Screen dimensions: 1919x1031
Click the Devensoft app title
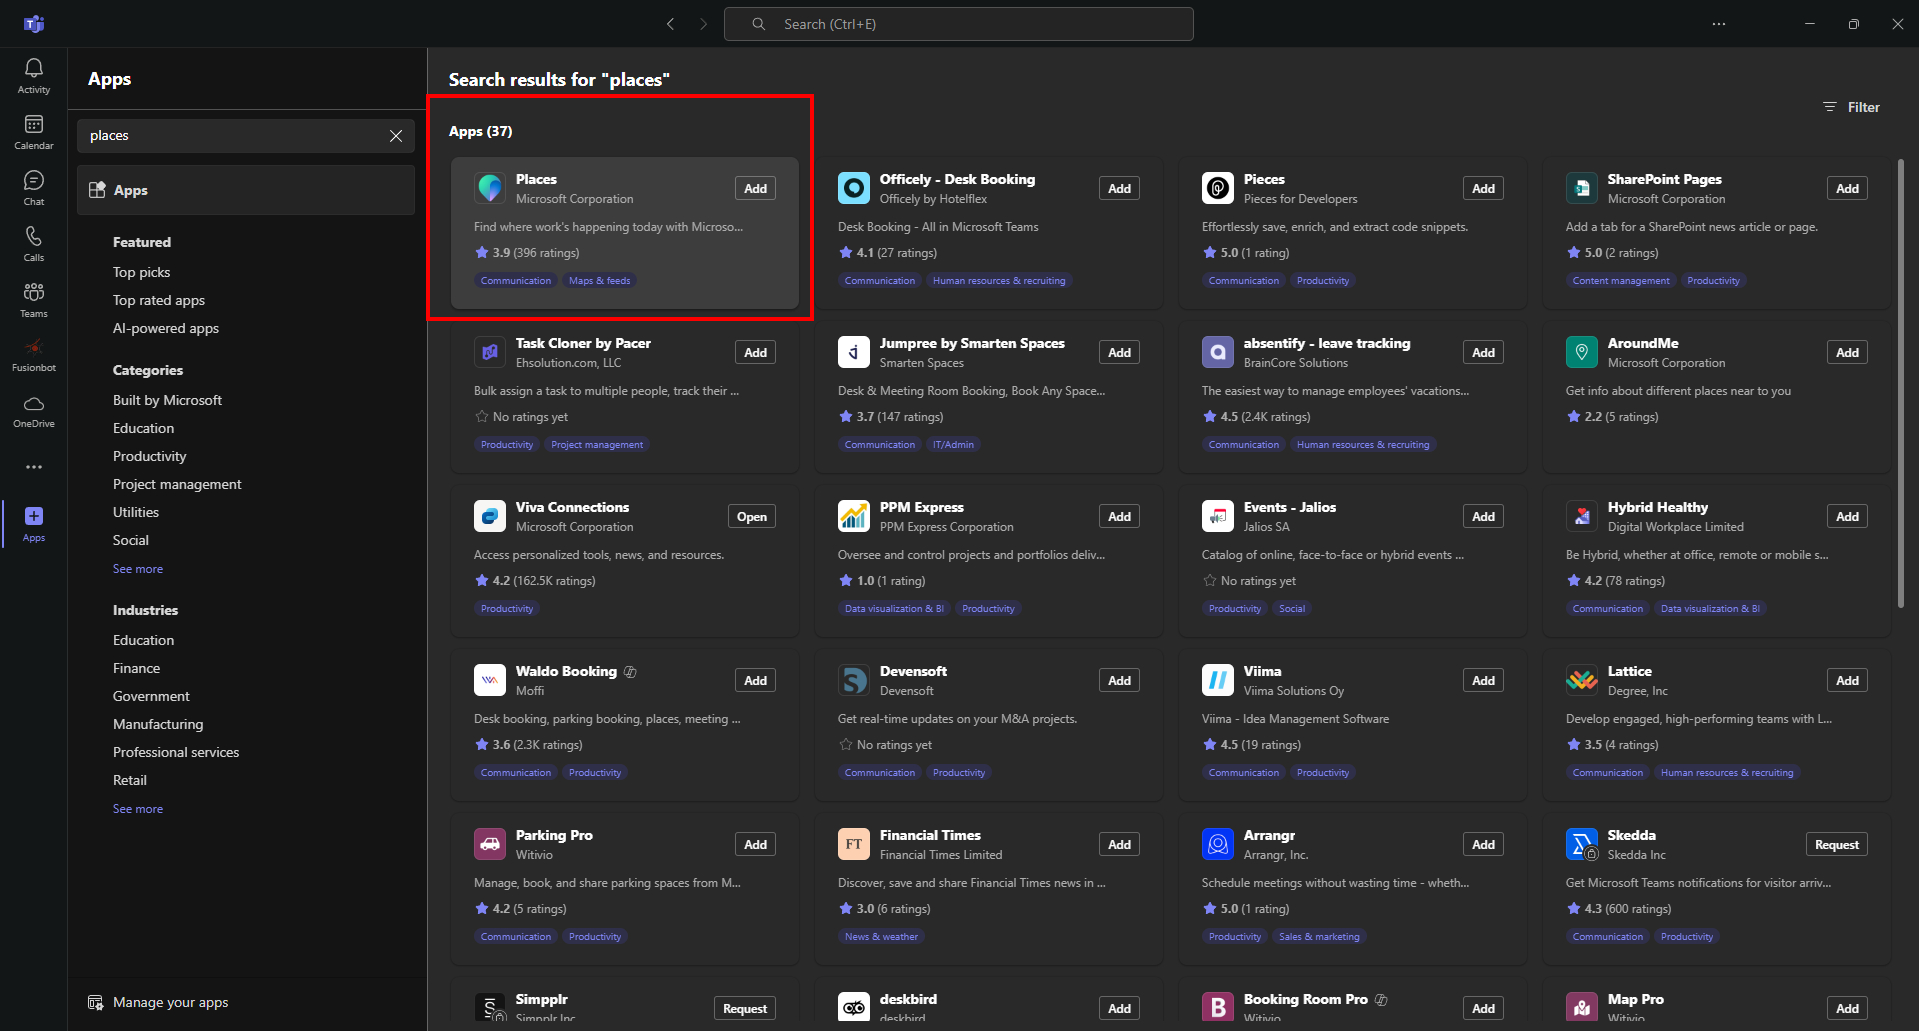[913, 671]
